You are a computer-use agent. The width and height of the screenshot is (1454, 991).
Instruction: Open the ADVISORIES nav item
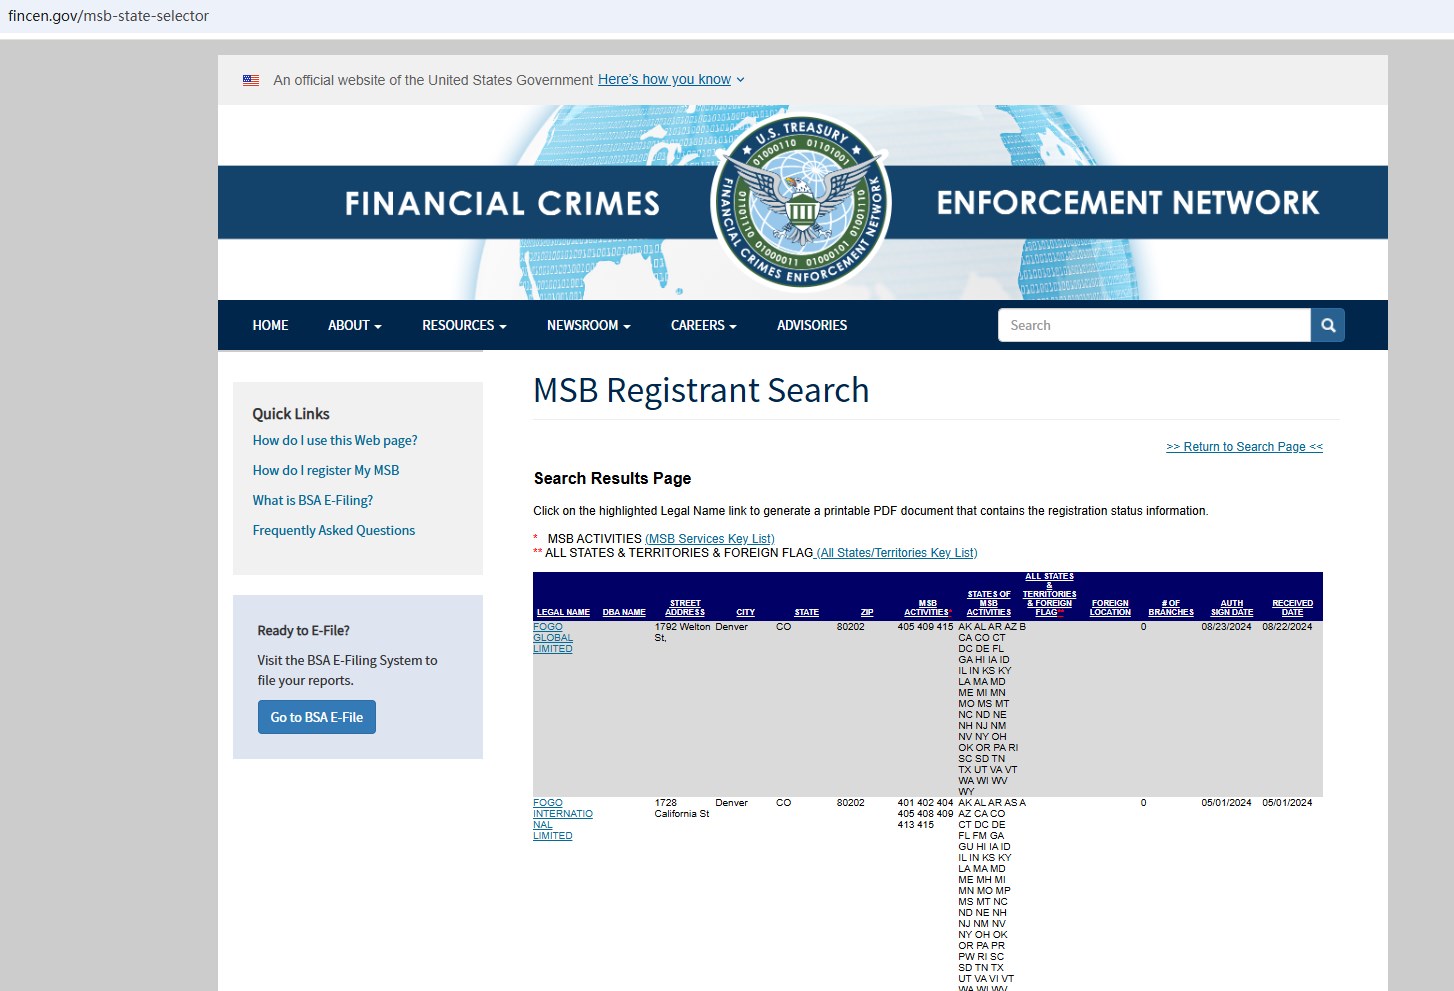[812, 325]
